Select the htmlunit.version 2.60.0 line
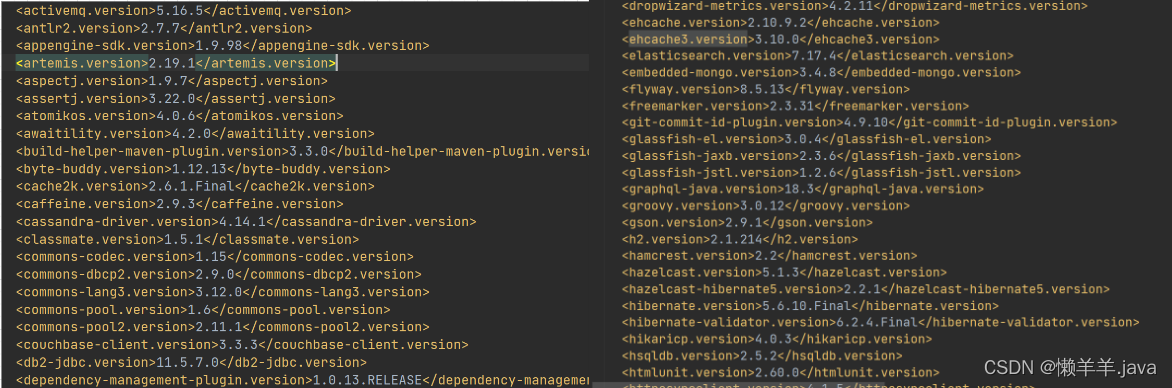Viewport: 1172px width, 388px height. point(780,372)
